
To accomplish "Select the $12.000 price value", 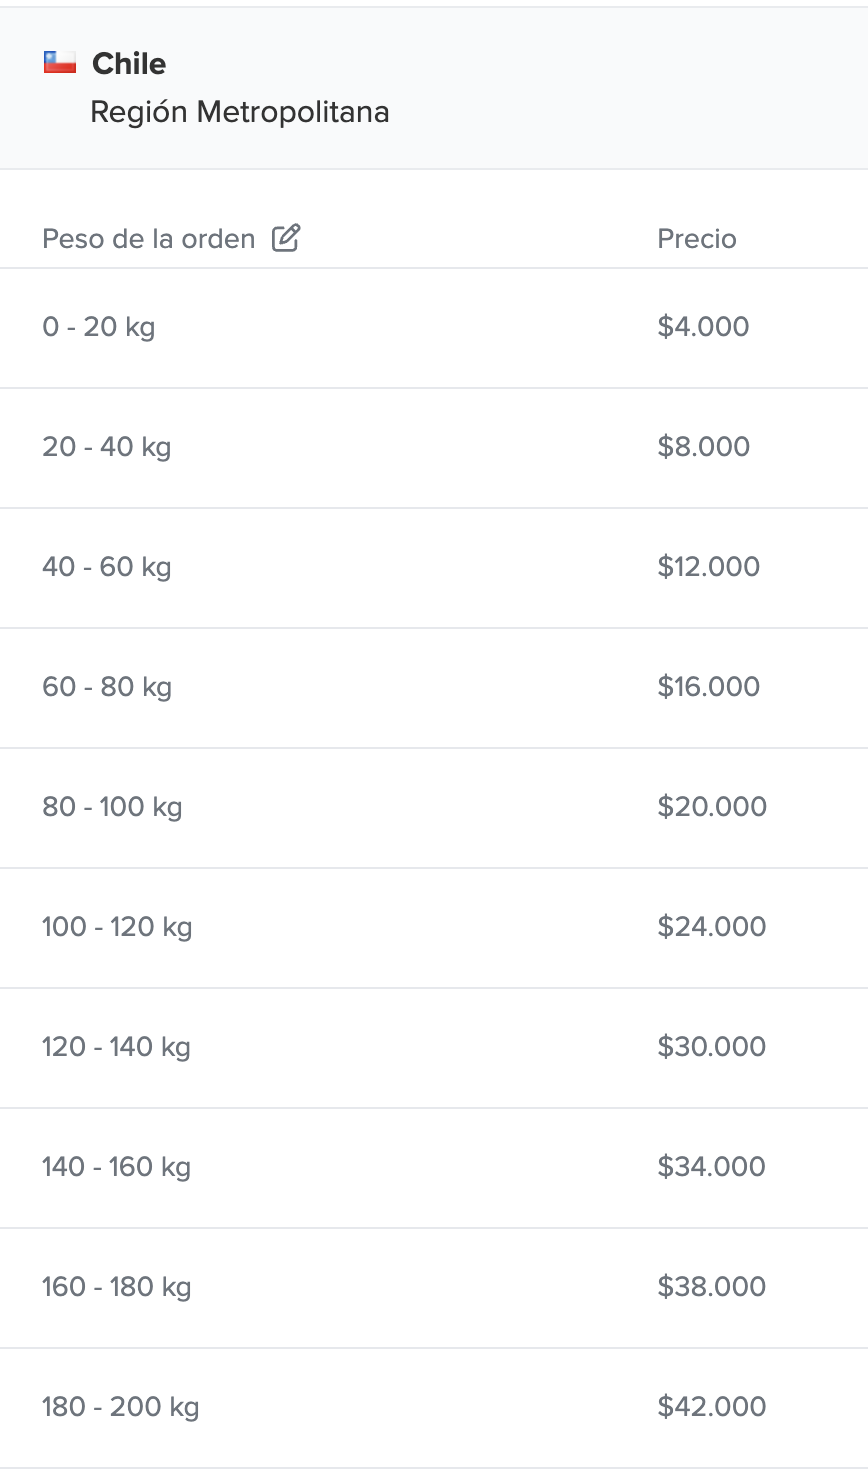I will pos(709,567).
